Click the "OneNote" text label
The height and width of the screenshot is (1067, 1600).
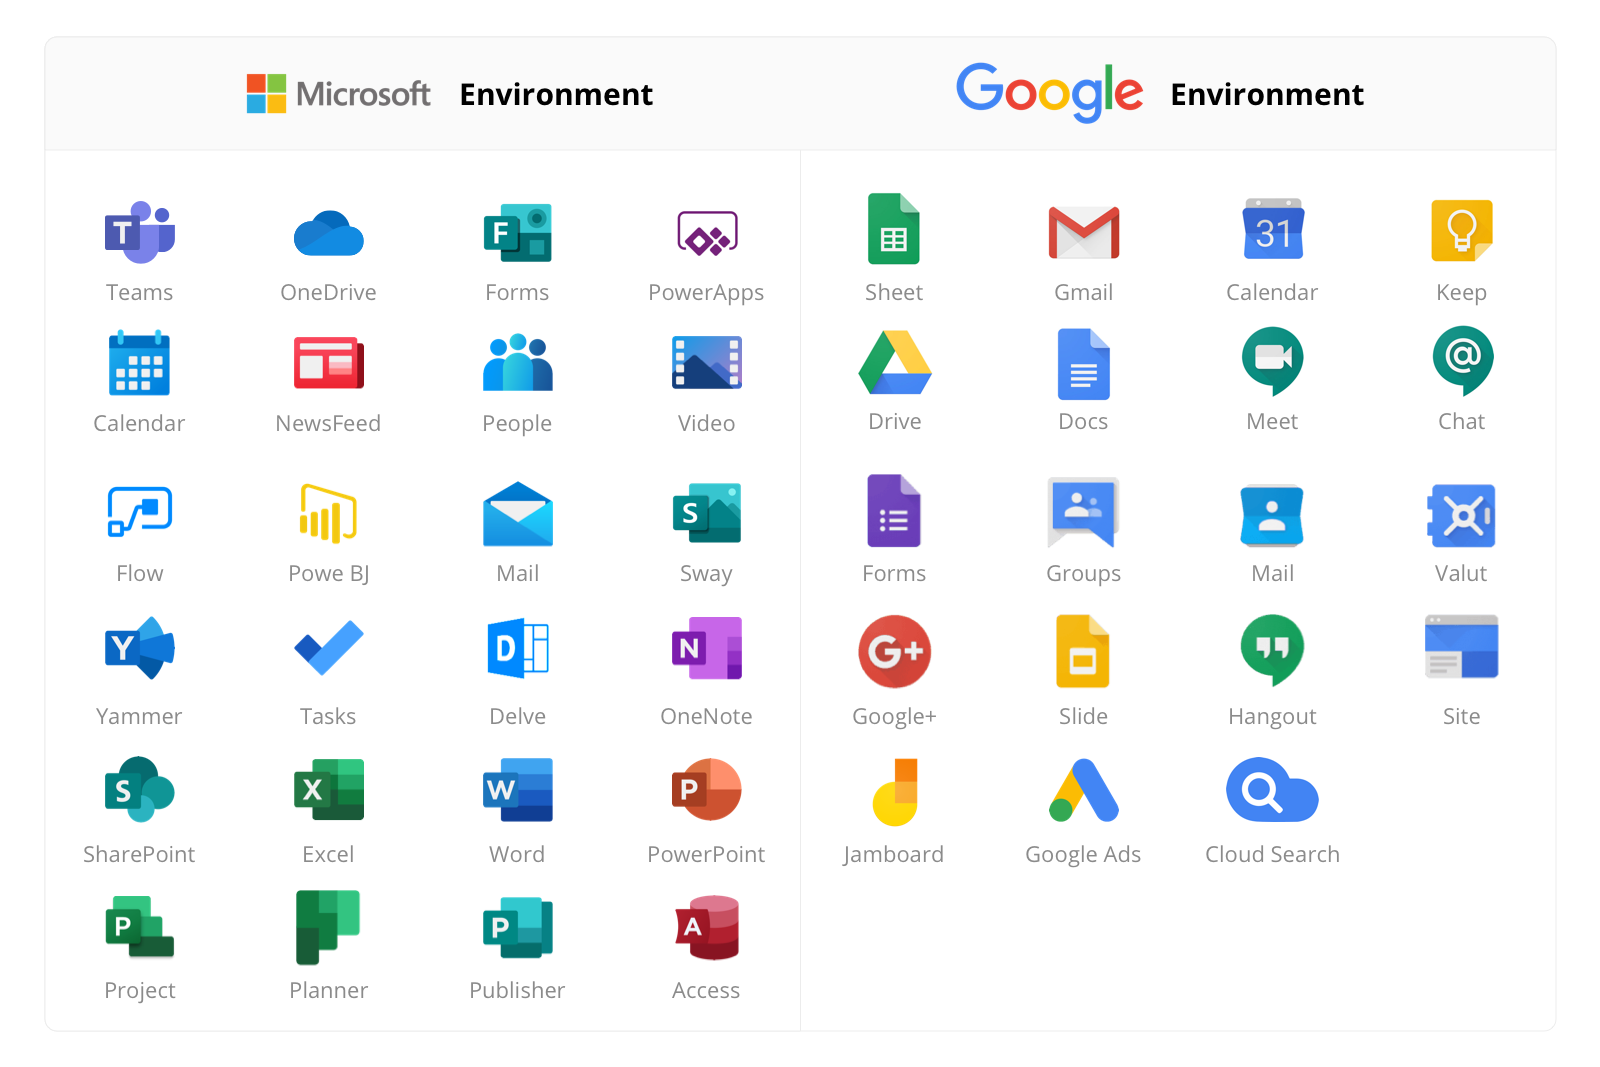click(706, 716)
